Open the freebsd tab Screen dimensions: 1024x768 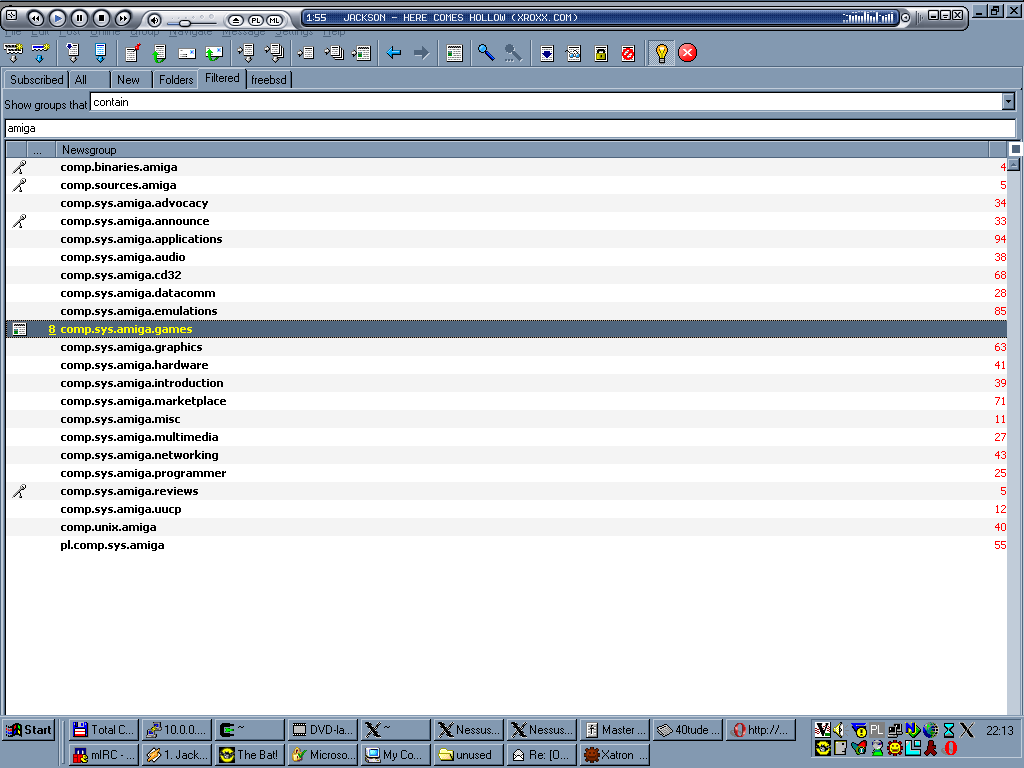(x=270, y=80)
